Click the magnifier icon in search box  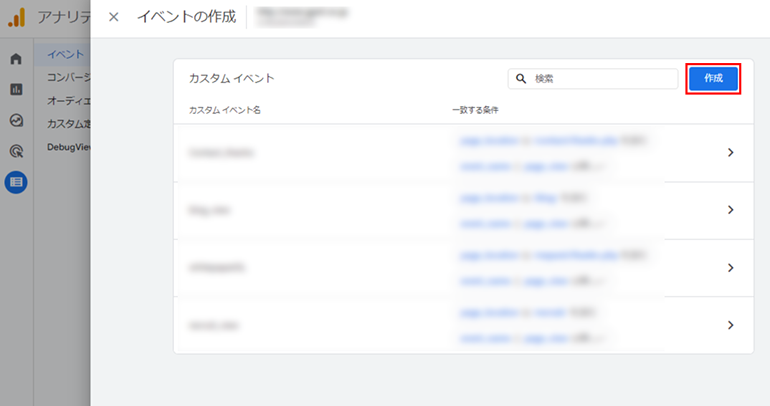[x=521, y=79]
